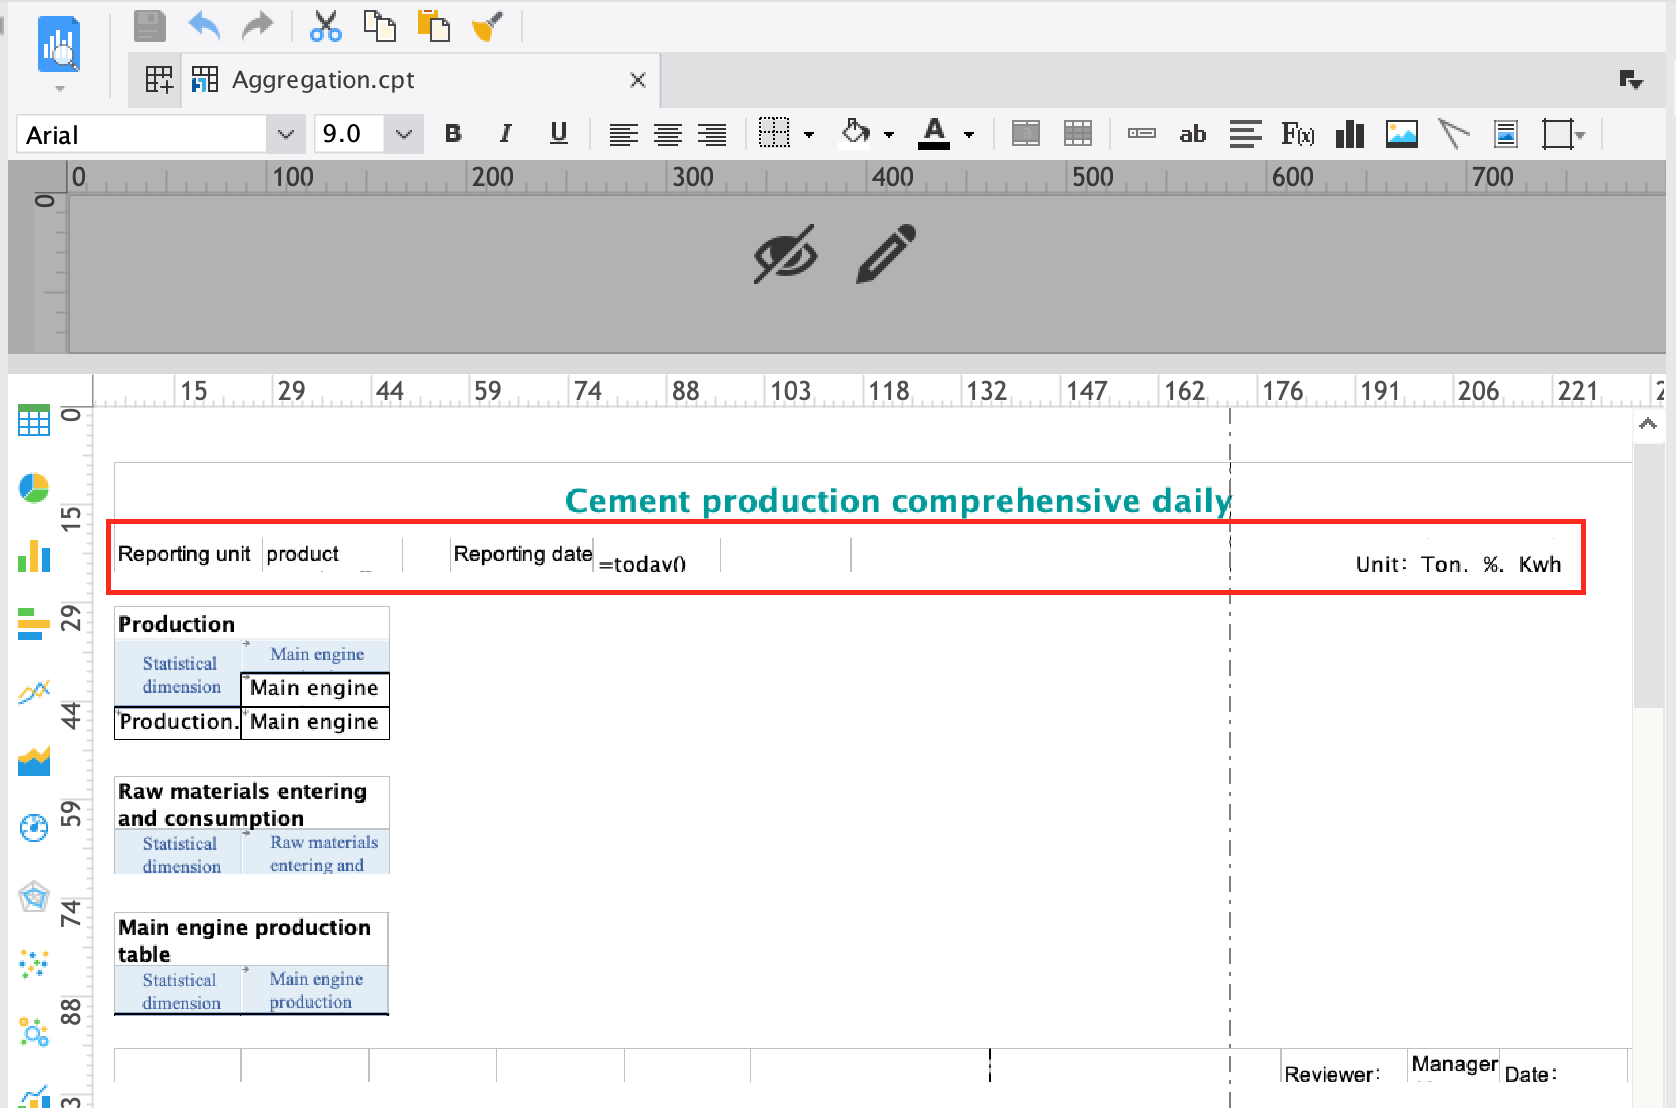
Task: Expand the font color dropdown arrow
Action: (x=969, y=134)
